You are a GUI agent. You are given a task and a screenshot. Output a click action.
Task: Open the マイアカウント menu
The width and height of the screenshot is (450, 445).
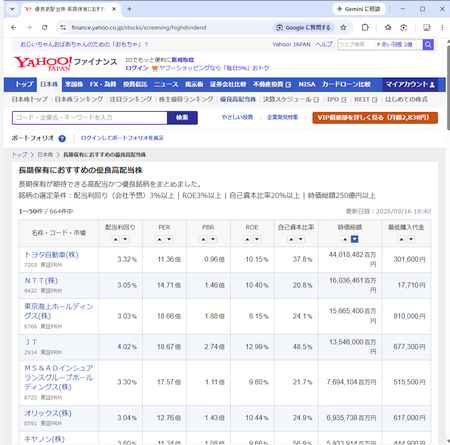pos(410,85)
